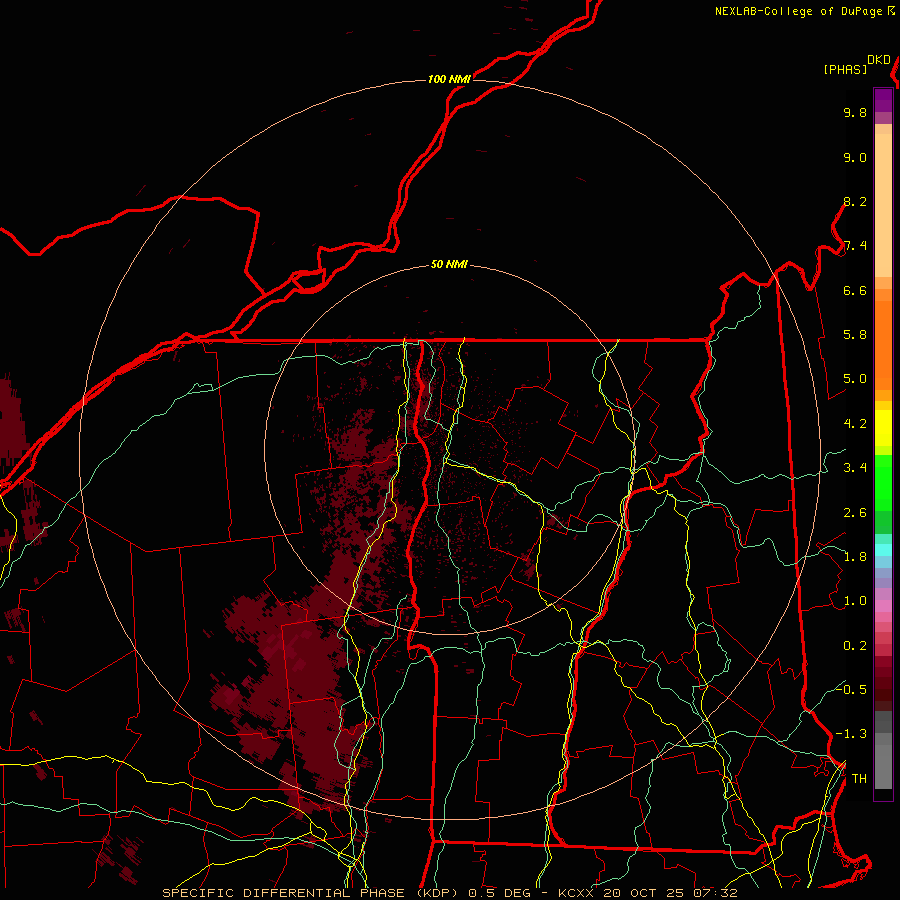Click the 4.2 value on the color scale

pos(855,424)
